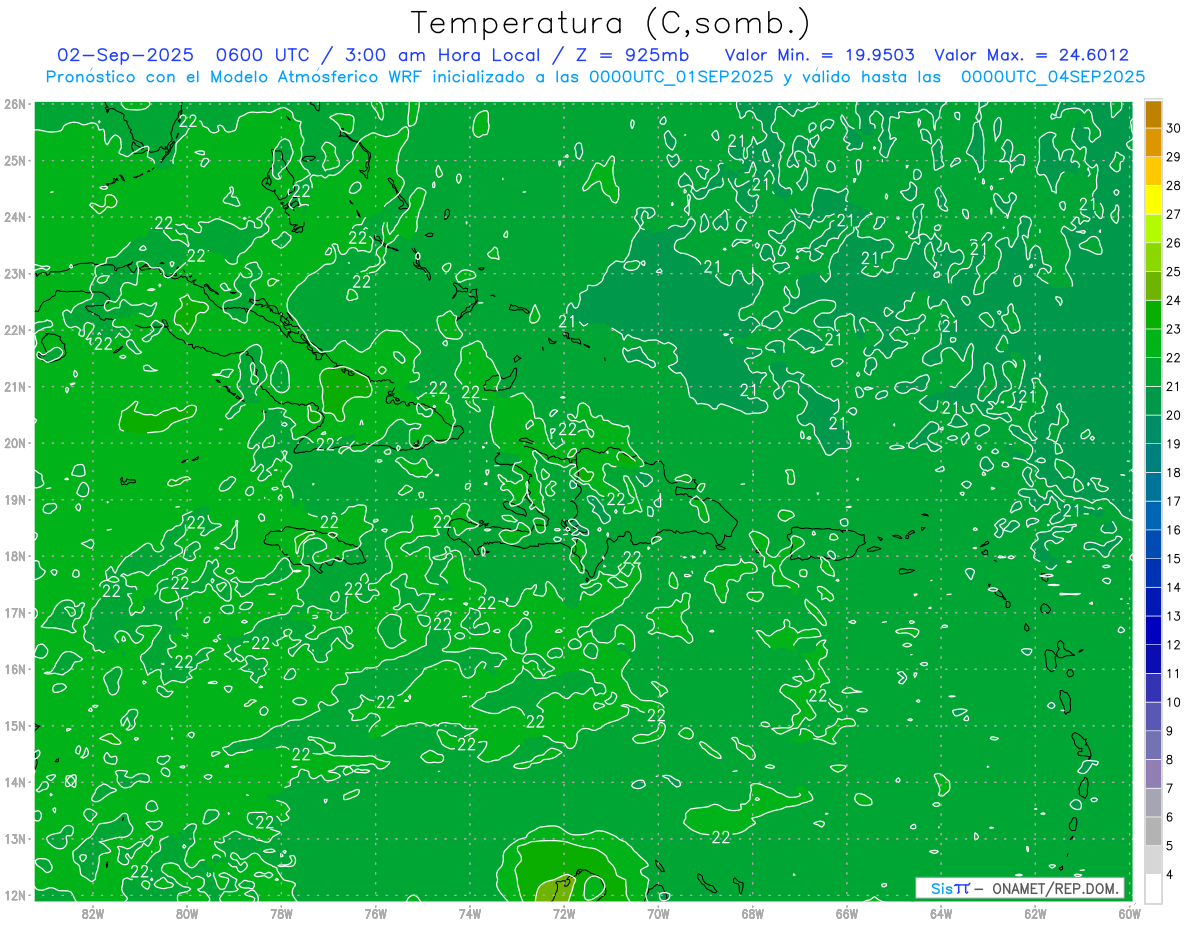
Task: Select the purple swatch between labels 7 and 8
Action: point(1153,773)
